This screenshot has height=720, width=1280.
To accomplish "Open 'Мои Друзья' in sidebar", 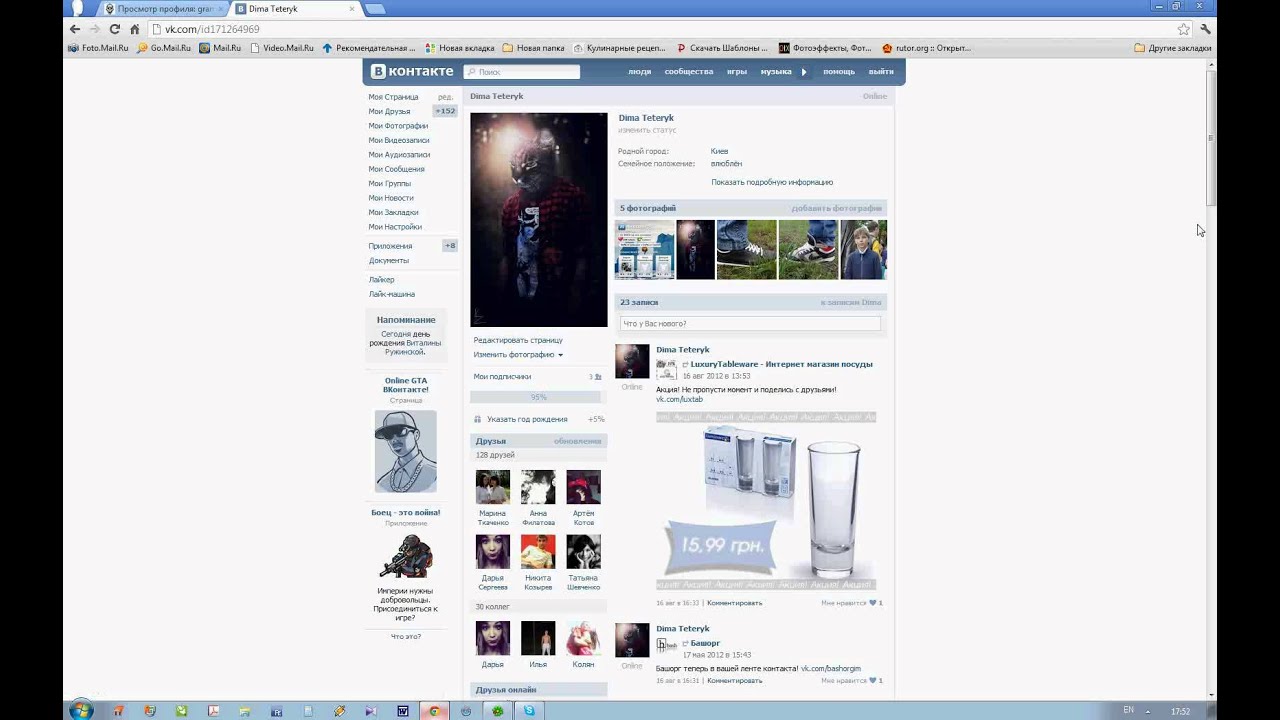I will 389,111.
